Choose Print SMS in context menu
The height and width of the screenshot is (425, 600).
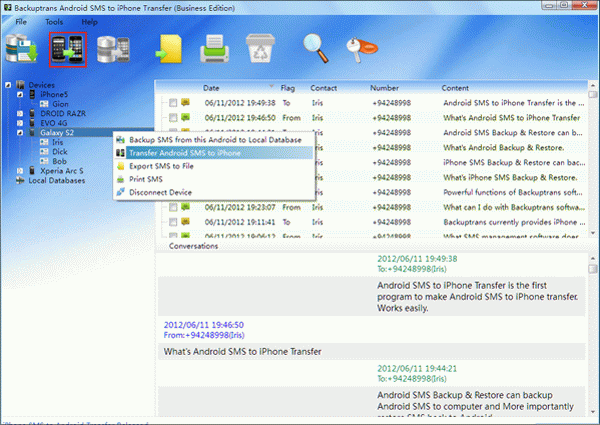(x=214, y=179)
